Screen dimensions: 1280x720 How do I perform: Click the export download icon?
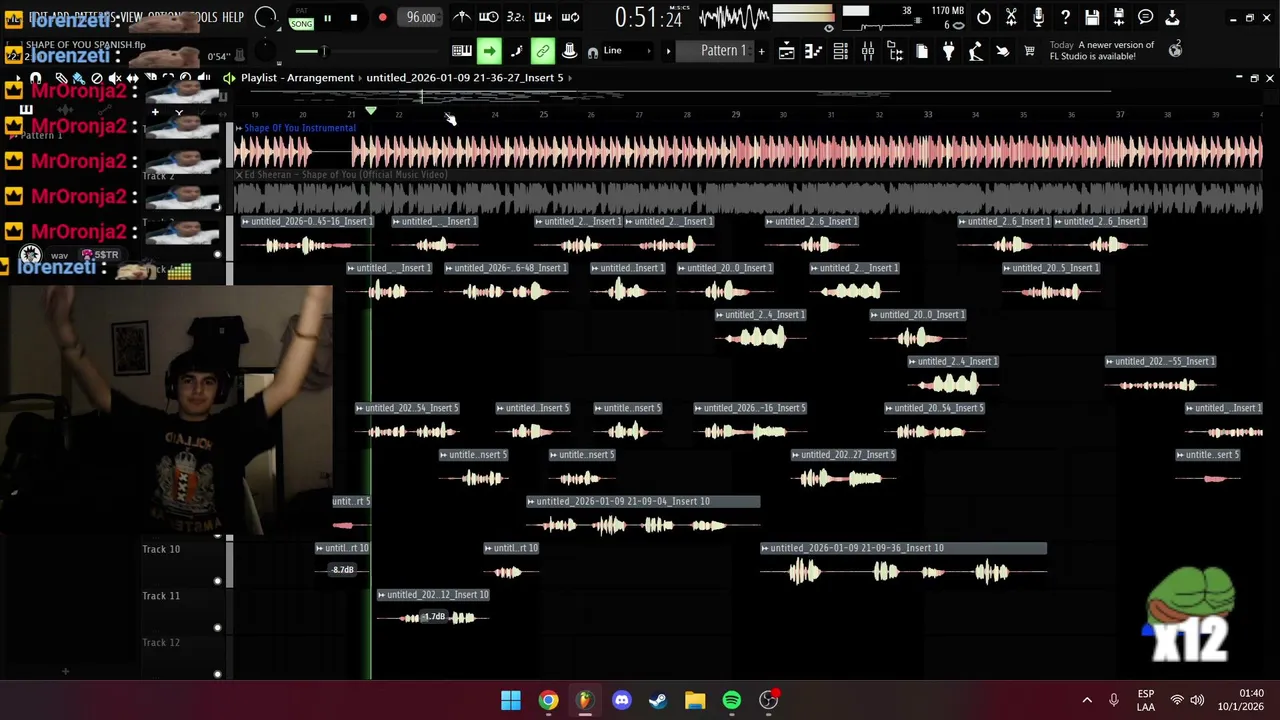point(1172,17)
